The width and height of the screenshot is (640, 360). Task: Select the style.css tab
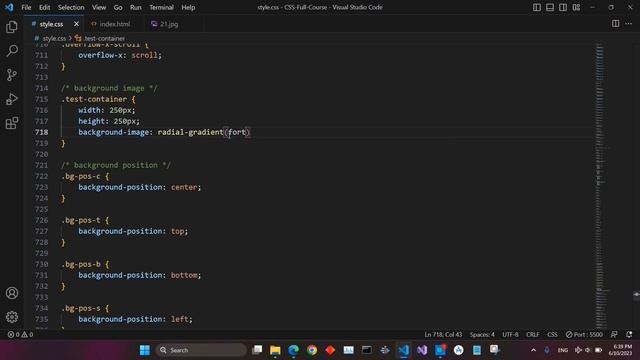point(51,24)
